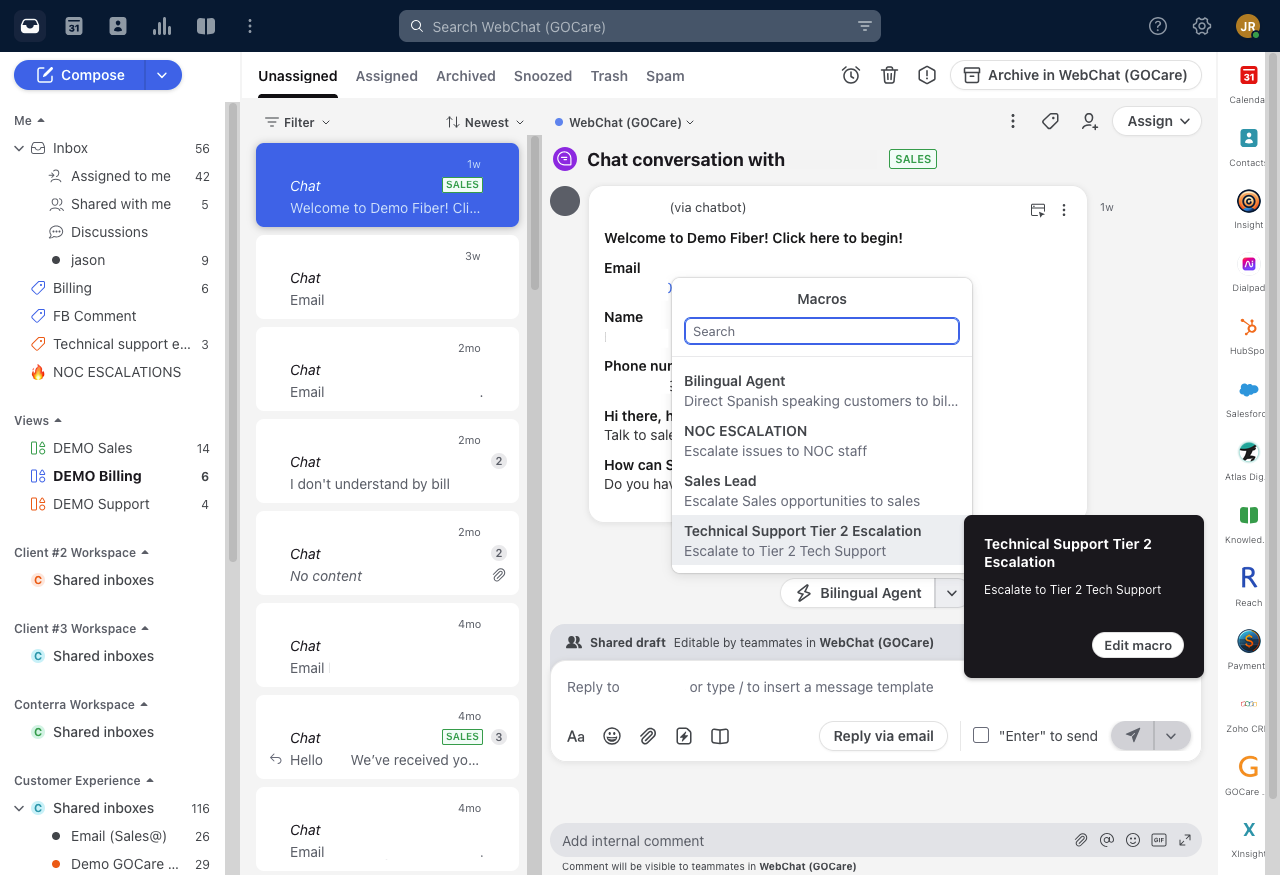Insert emoji in reply composer
This screenshot has width=1280, height=875.
[x=612, y=736]
